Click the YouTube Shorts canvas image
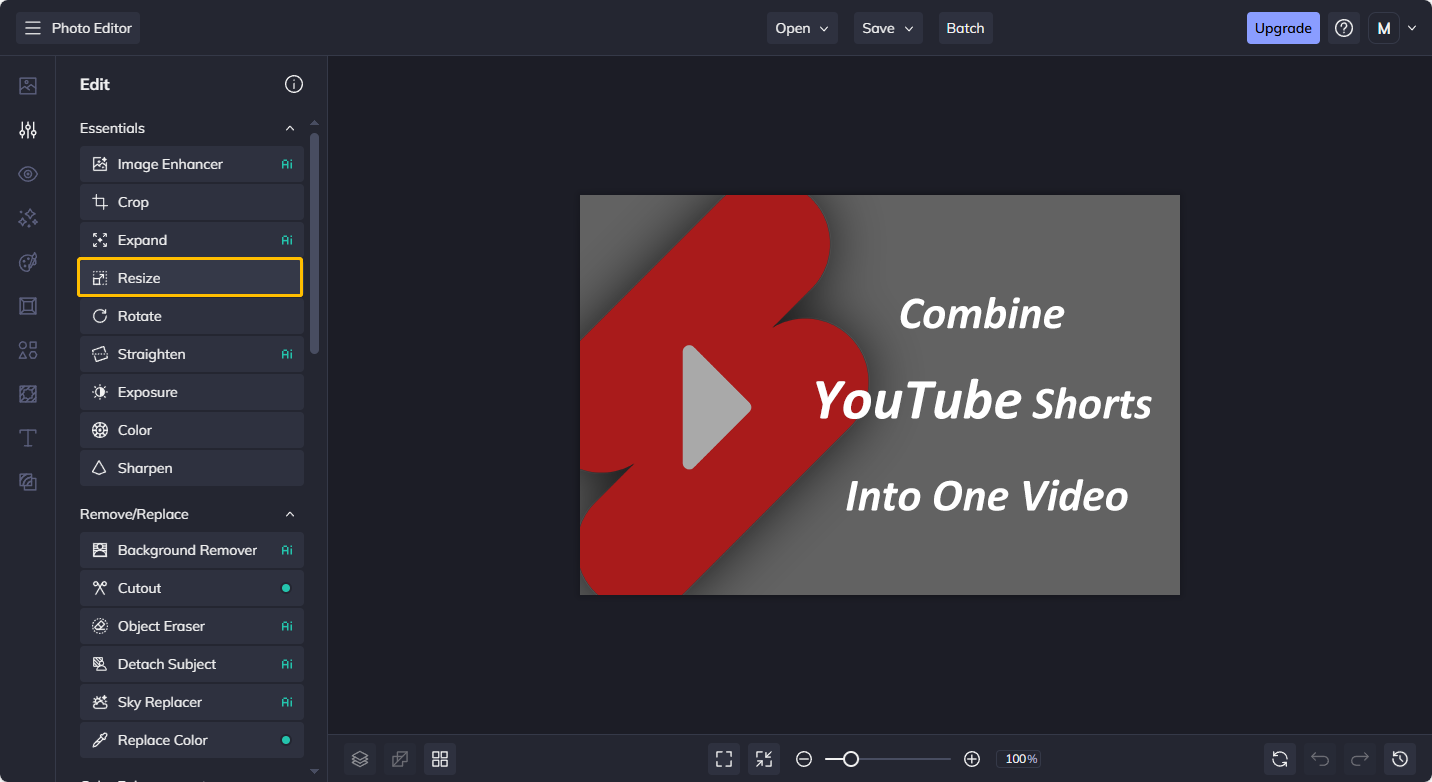This screenshot has width=1432, height=782. [880, 395]
